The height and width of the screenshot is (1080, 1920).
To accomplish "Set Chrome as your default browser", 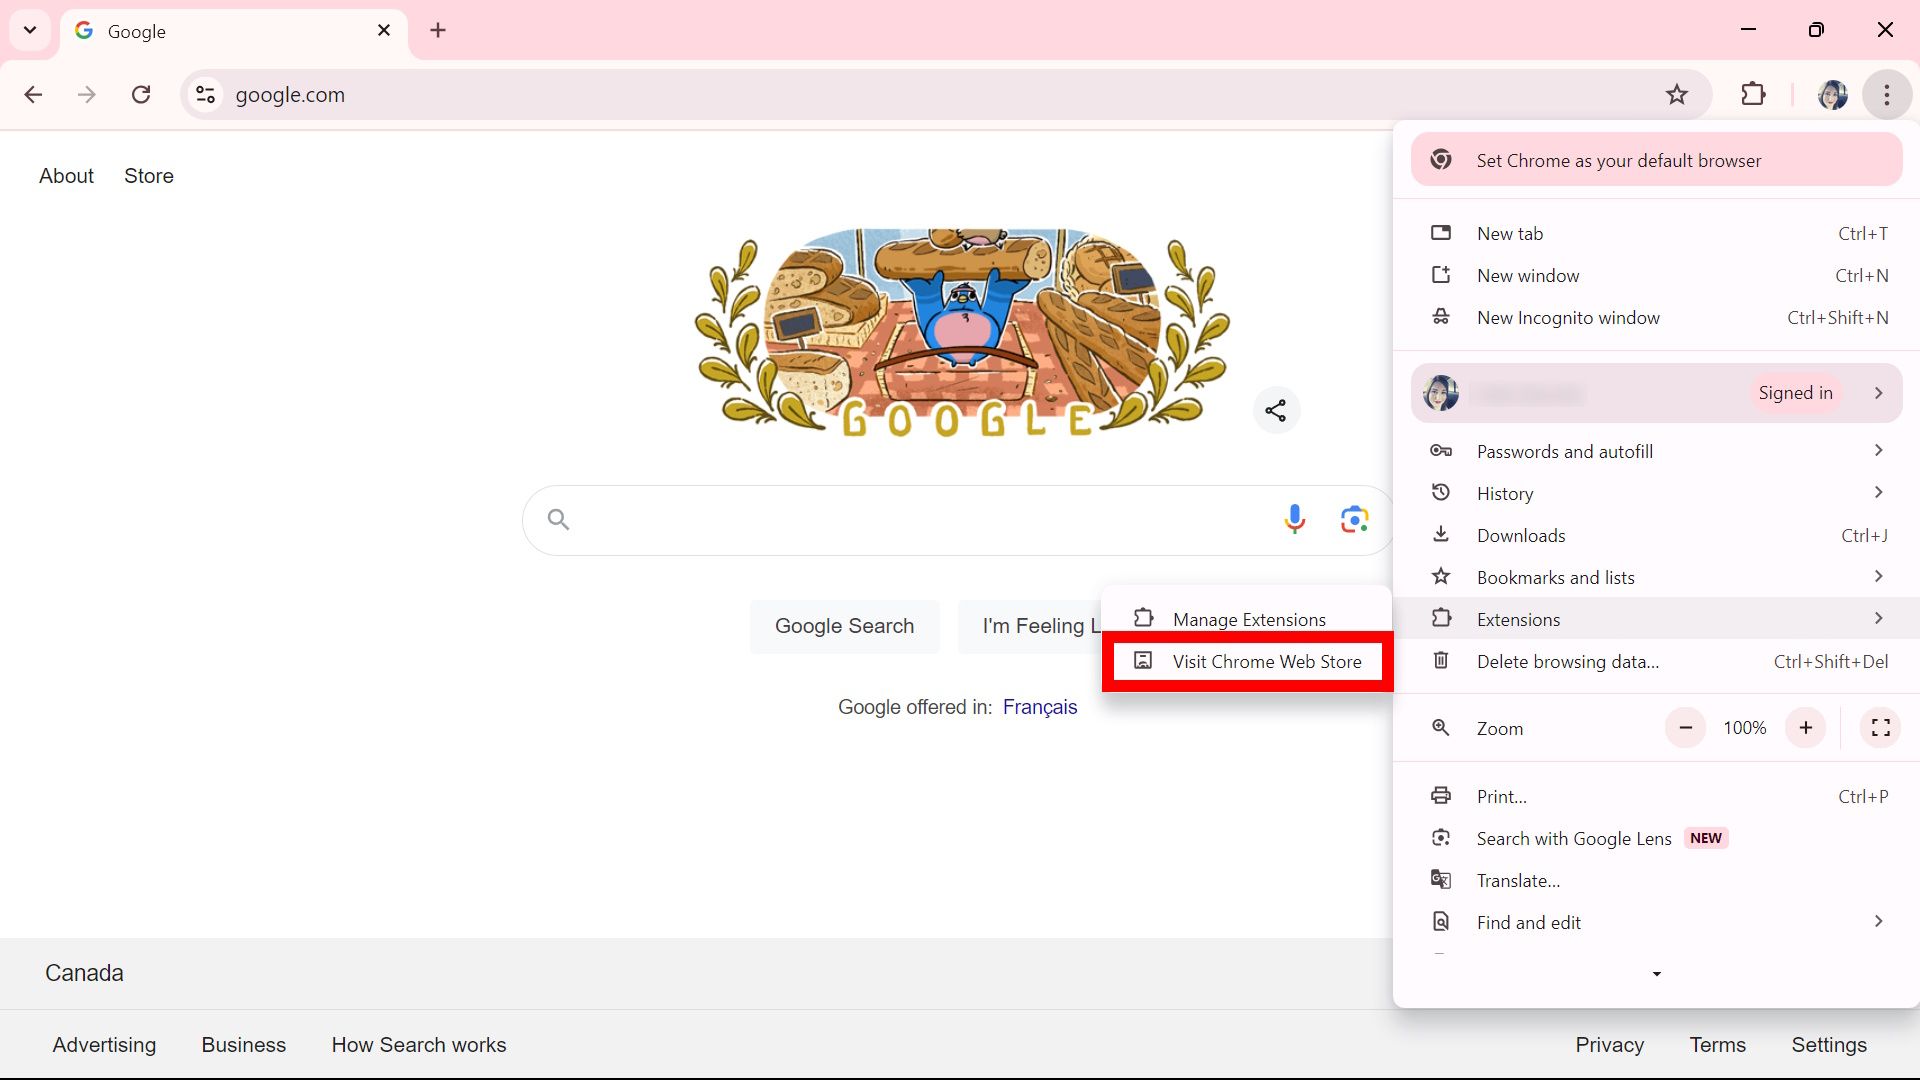I will (1656, 160).
